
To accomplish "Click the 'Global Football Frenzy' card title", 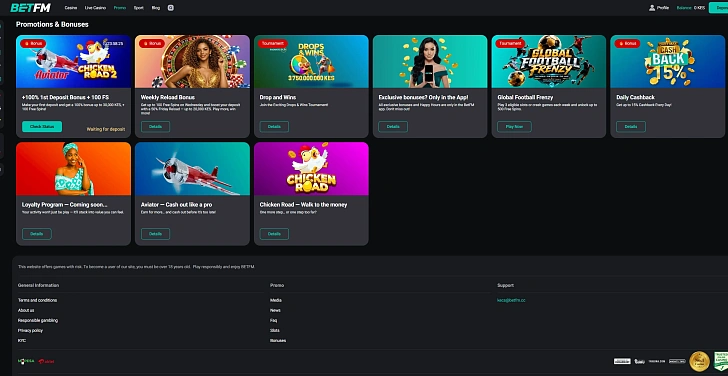I will [x=525, y=97].
